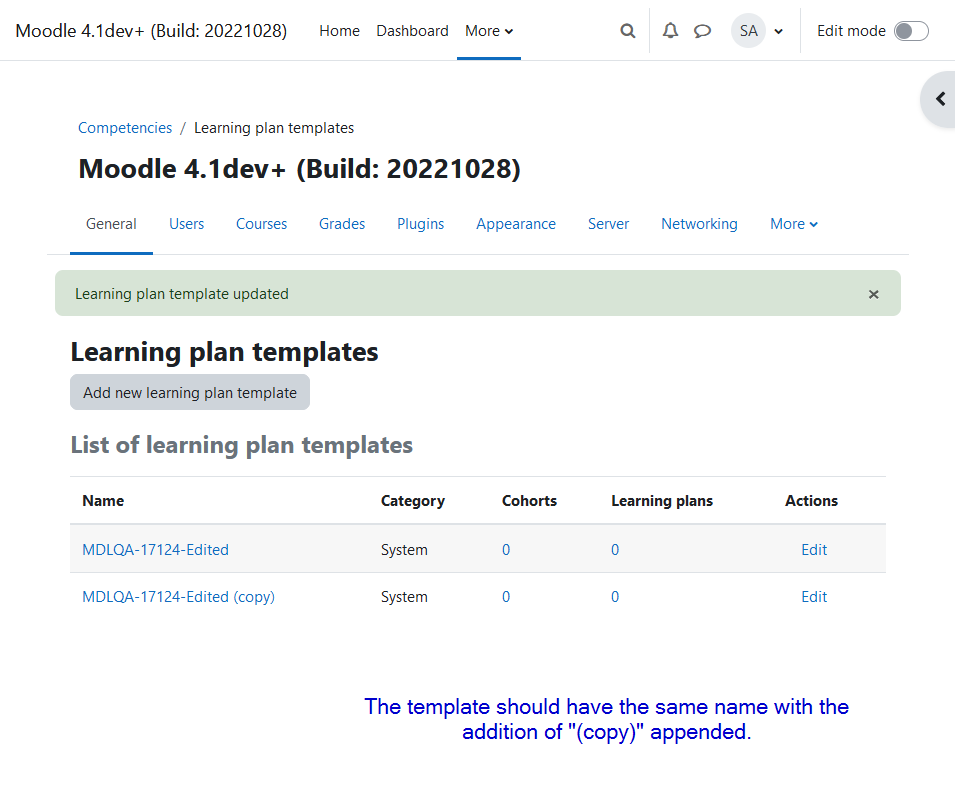
Task: Switch to the Users tab
Action: (186, 224)
